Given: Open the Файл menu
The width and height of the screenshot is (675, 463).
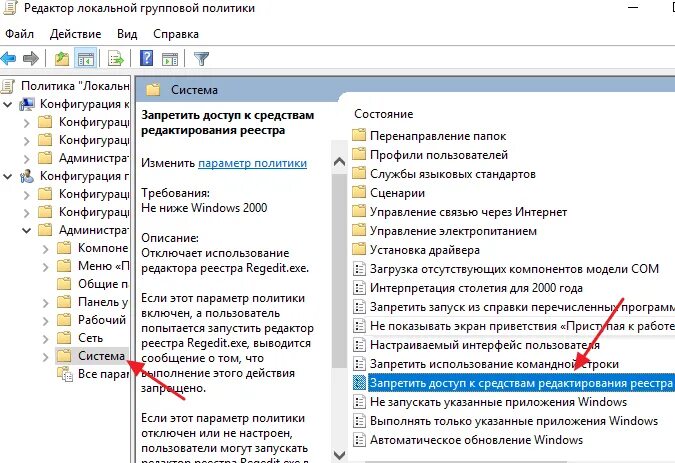Looking at the screenshot, I should pos(19,34).
